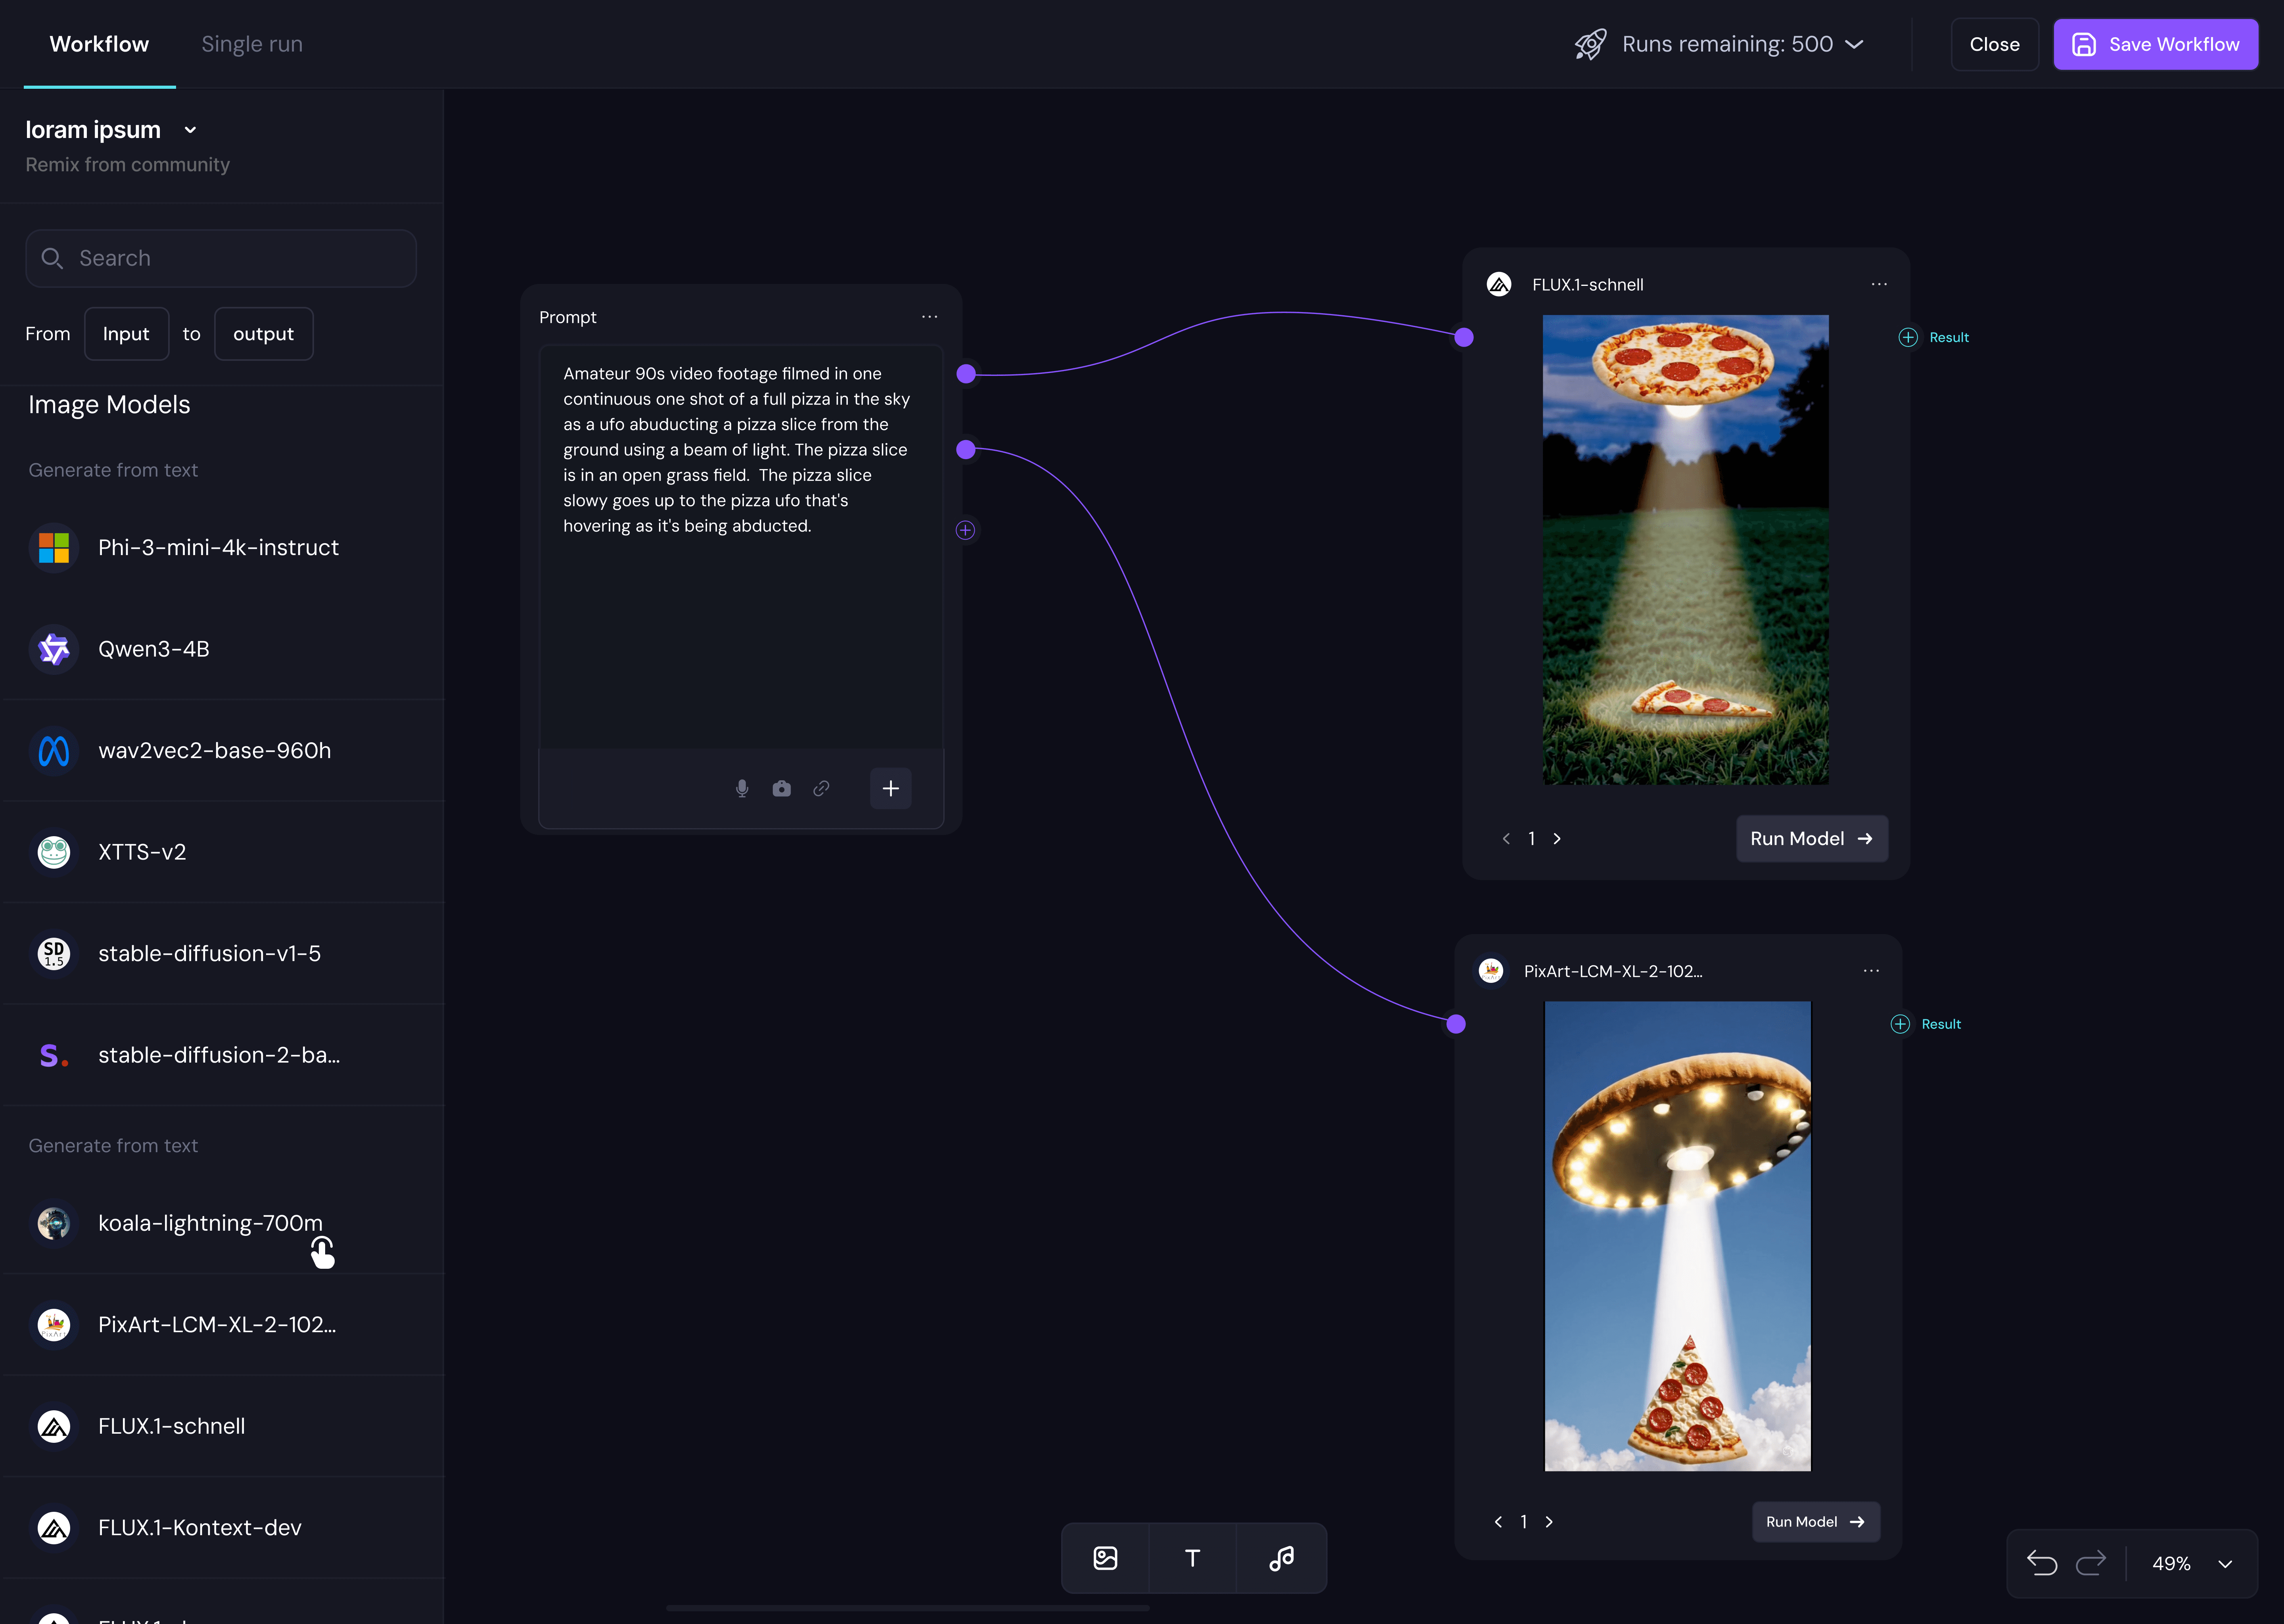
Task: Click the camera icon in Prompt node
Action: (782, 788)
